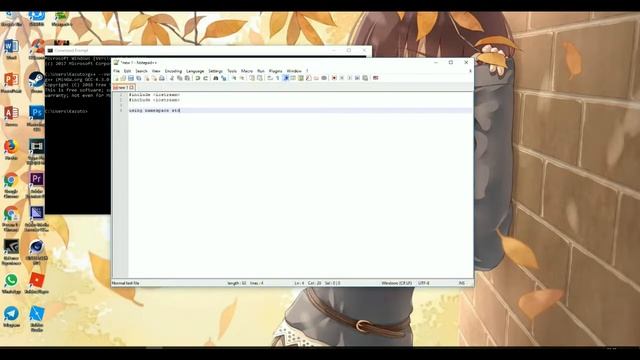Open the Premiere Pro desktop shortcut
The image size is (640, 360).
click(x=37, y=184)
